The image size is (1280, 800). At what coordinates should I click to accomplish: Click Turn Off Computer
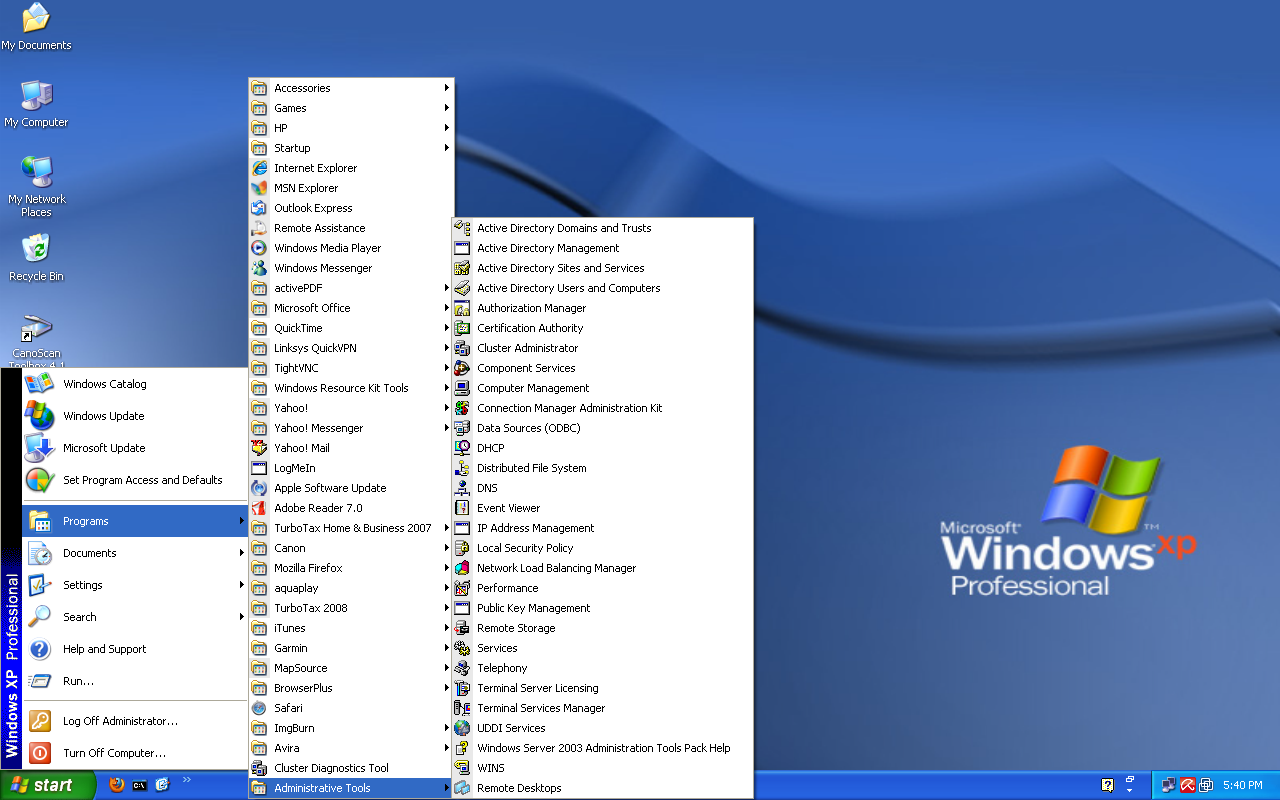pyautogui.click(x=134, y=753)
